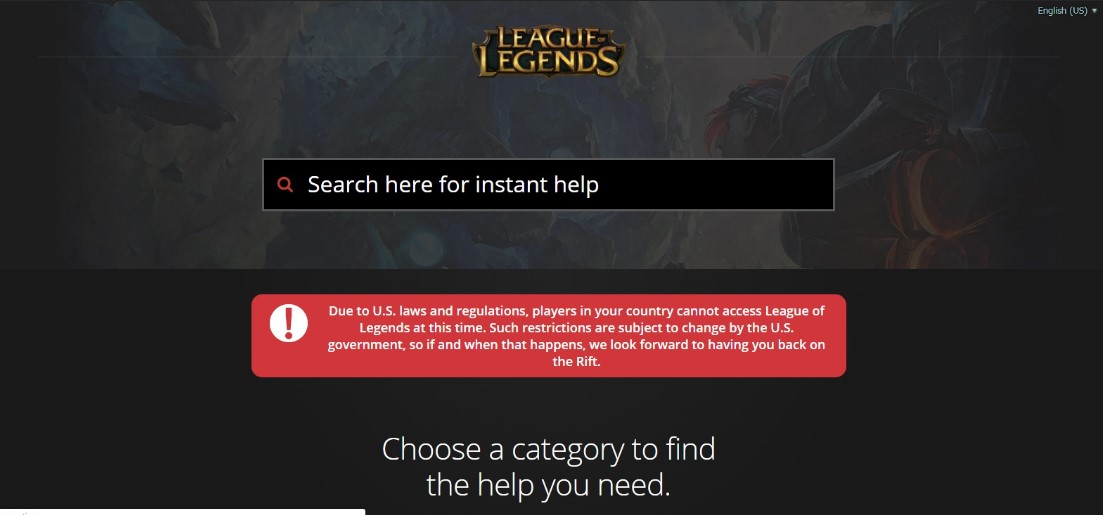Click the 'Choose a category to find' heading
This screenshot has width=1103, height=515.
(549, 449)
